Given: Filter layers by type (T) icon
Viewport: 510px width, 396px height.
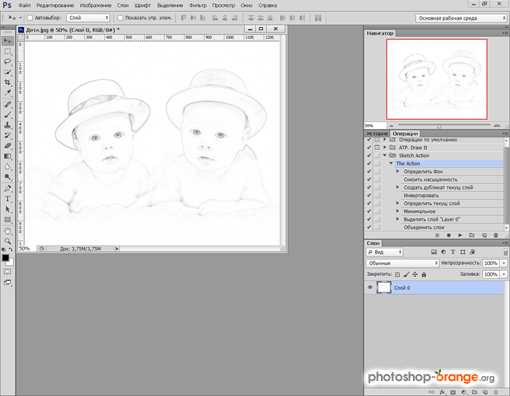Looking at the screenshot, I should click(x=453, y=252).
